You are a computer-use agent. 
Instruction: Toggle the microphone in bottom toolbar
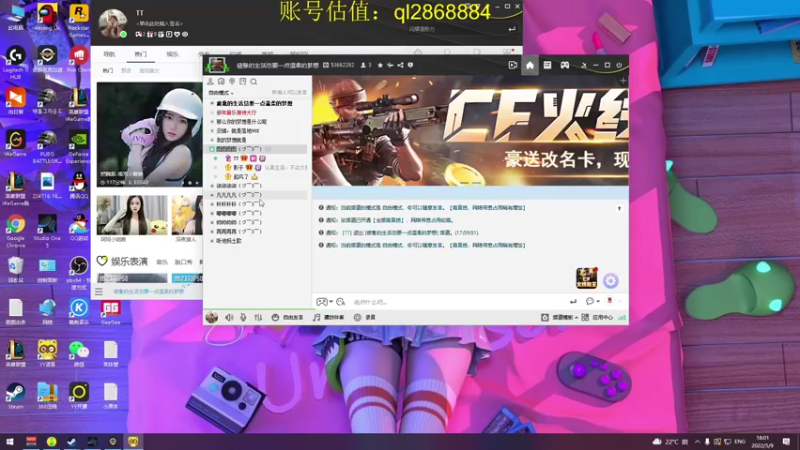click(x=243, y=317)
